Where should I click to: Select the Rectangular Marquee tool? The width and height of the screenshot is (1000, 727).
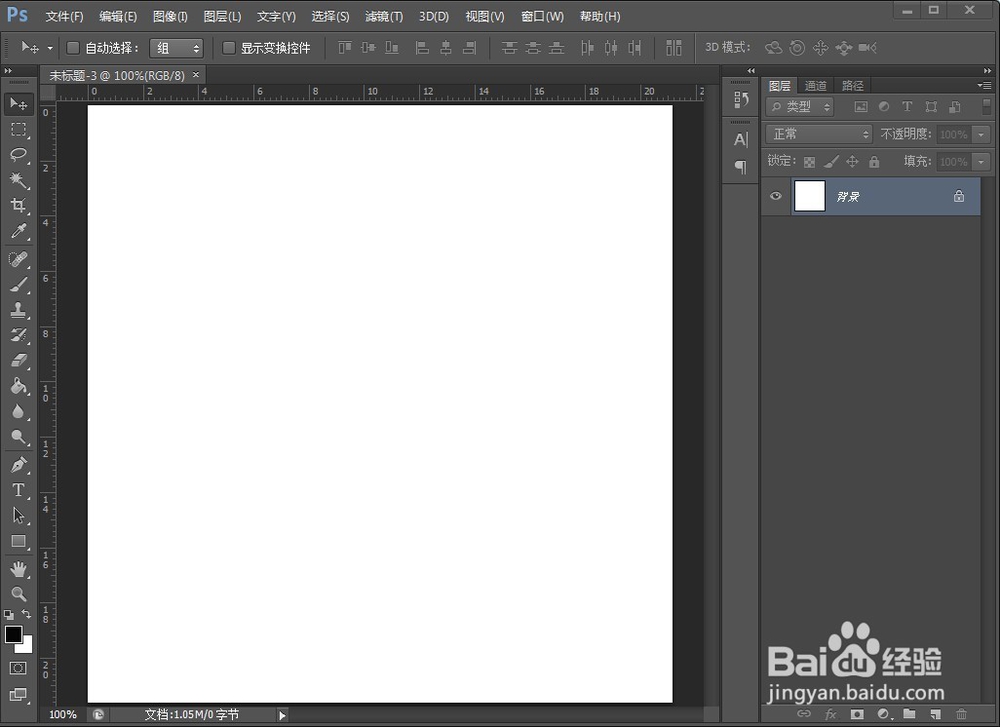18,129
